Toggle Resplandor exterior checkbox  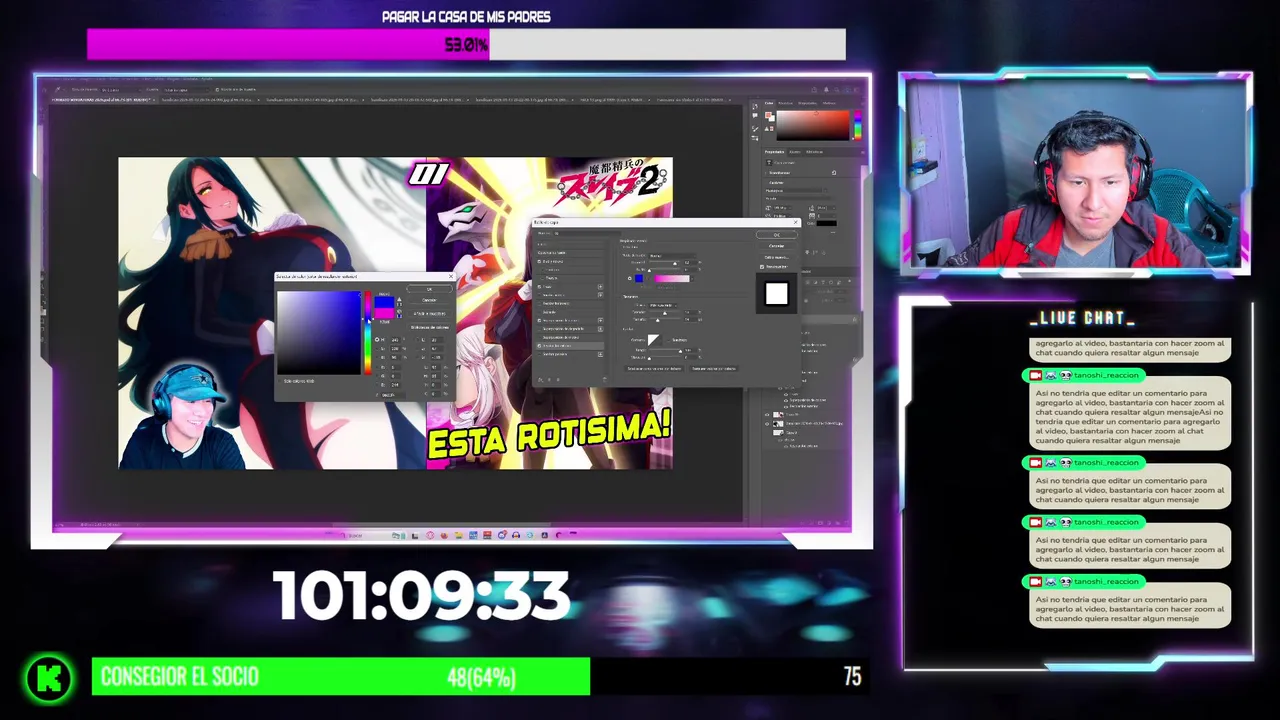[539, 346]
